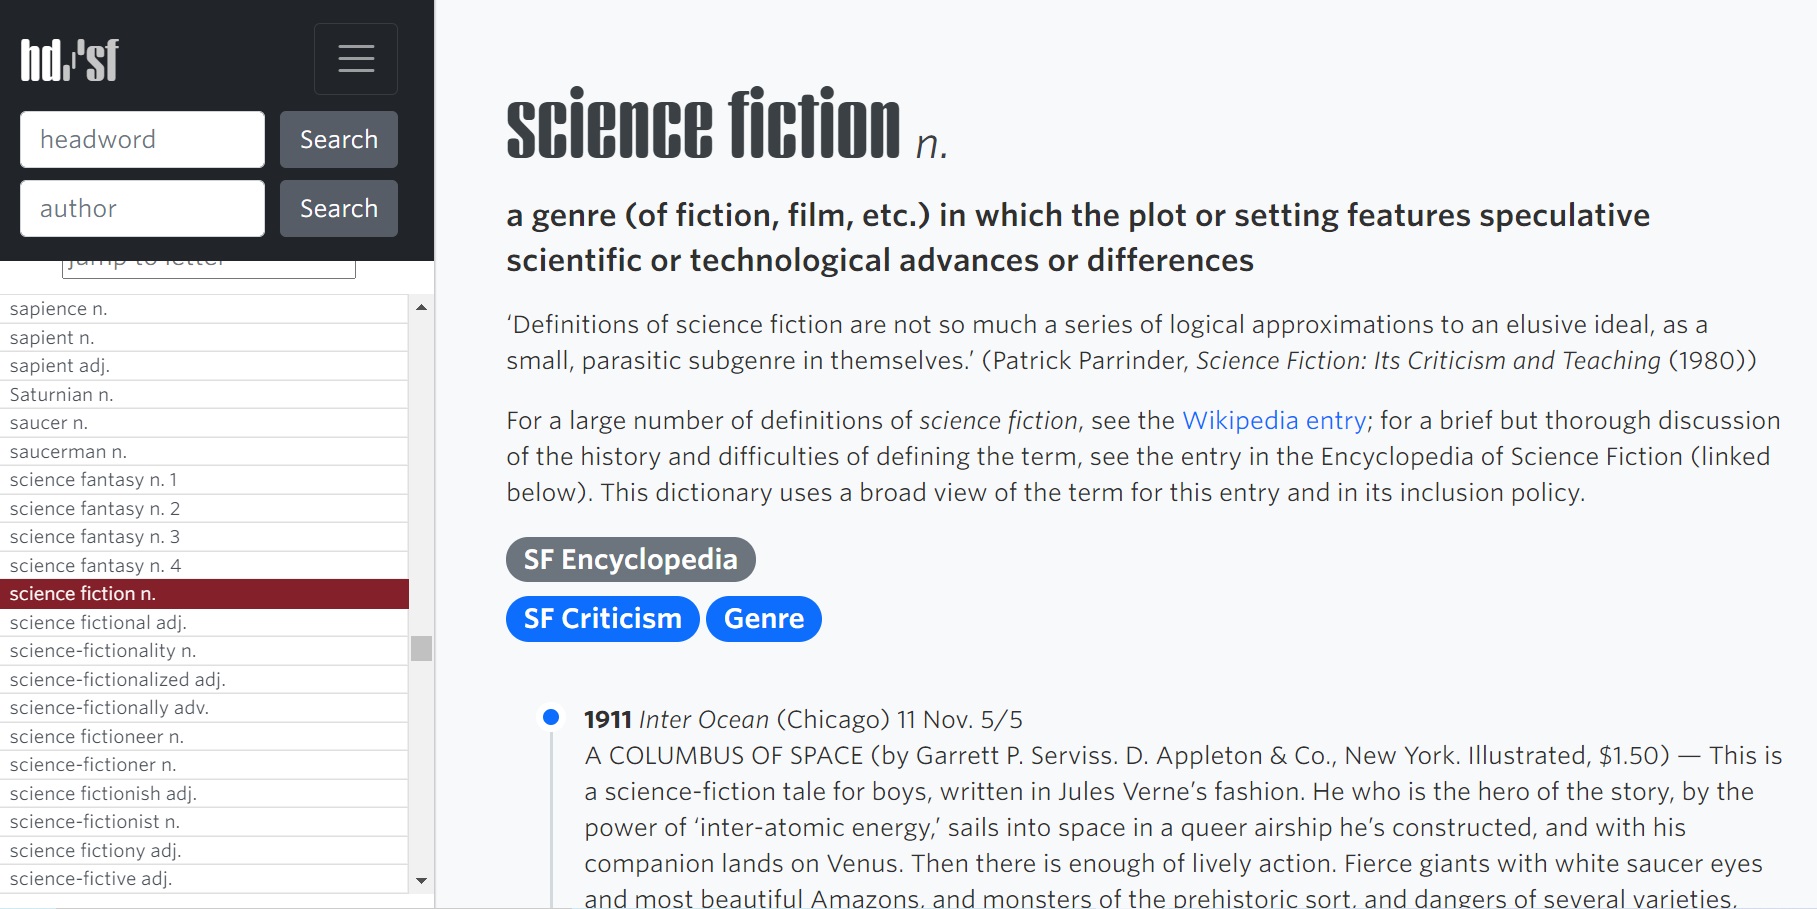Select 'saucerman n.' entry in list
Screen dimensions: 1817x909
(68, 452)
